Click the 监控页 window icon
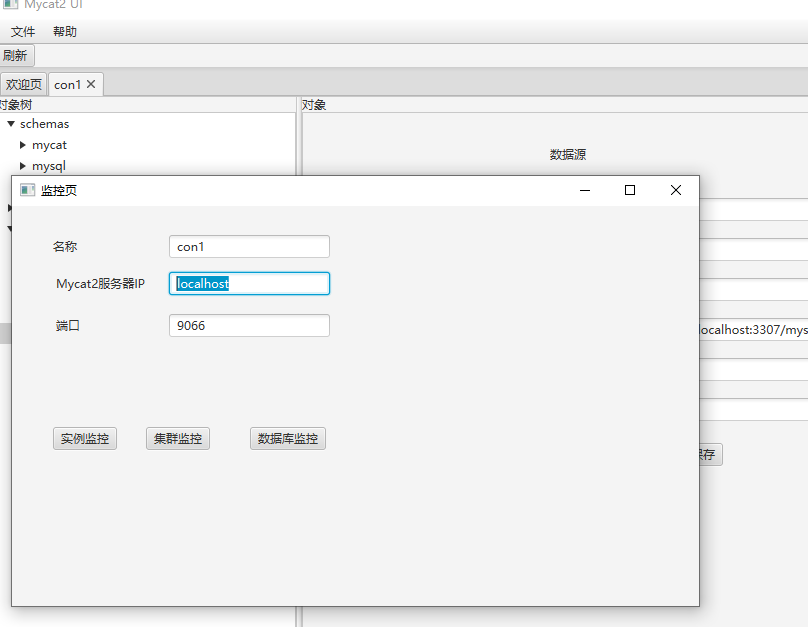Image resolution: width=808 pixels, height=627 pixels. 27,190
